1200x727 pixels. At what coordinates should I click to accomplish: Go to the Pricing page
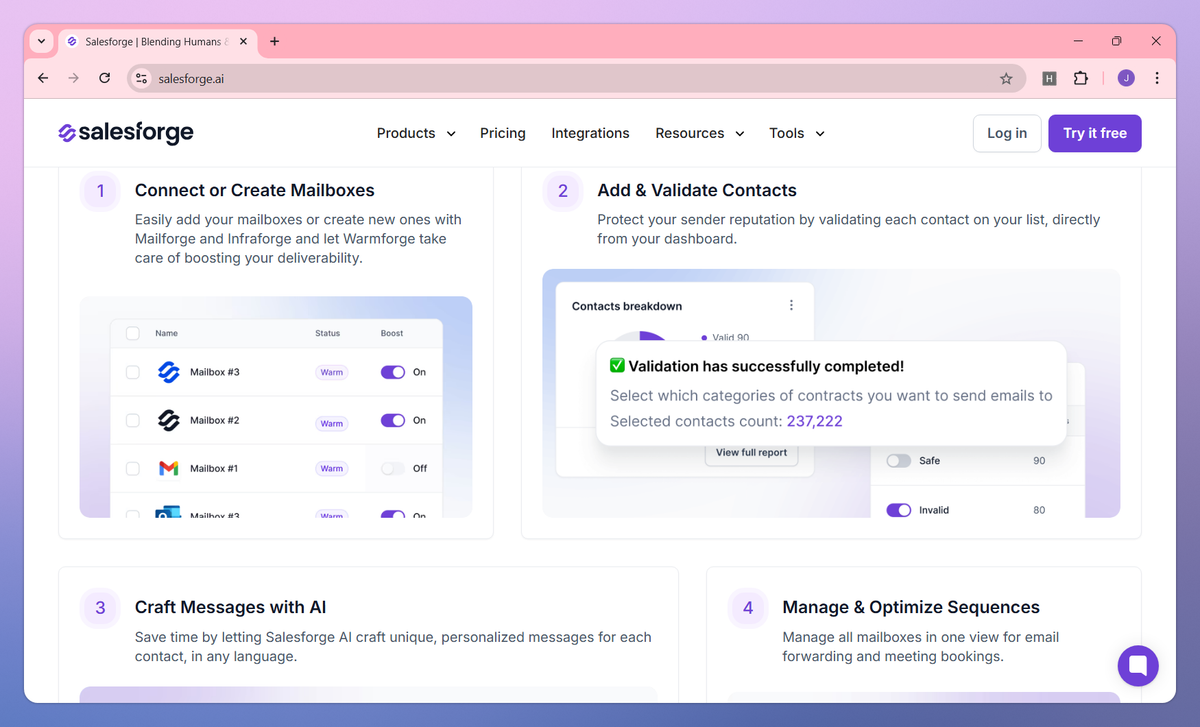[x=502, y=133]
